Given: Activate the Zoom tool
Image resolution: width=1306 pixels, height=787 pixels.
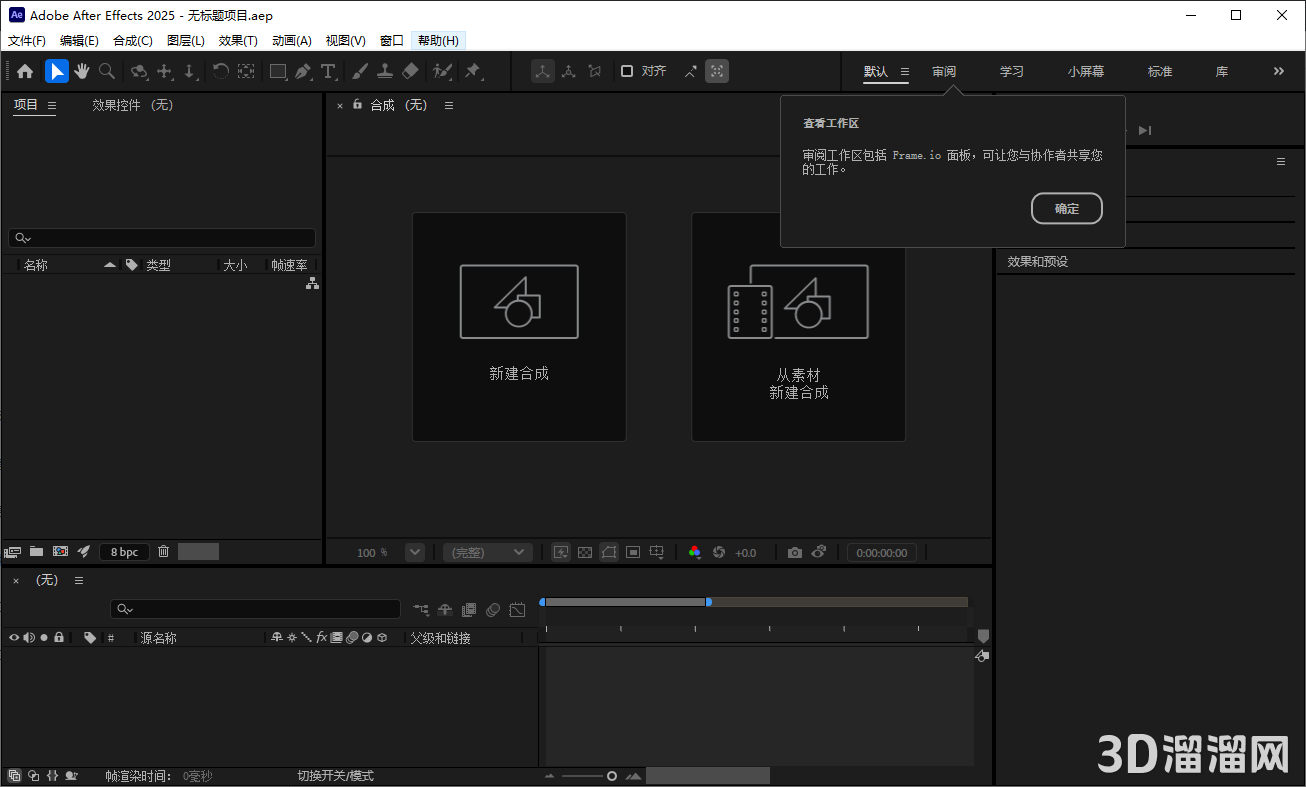Looking at the screenshot, I should [106, 71].
